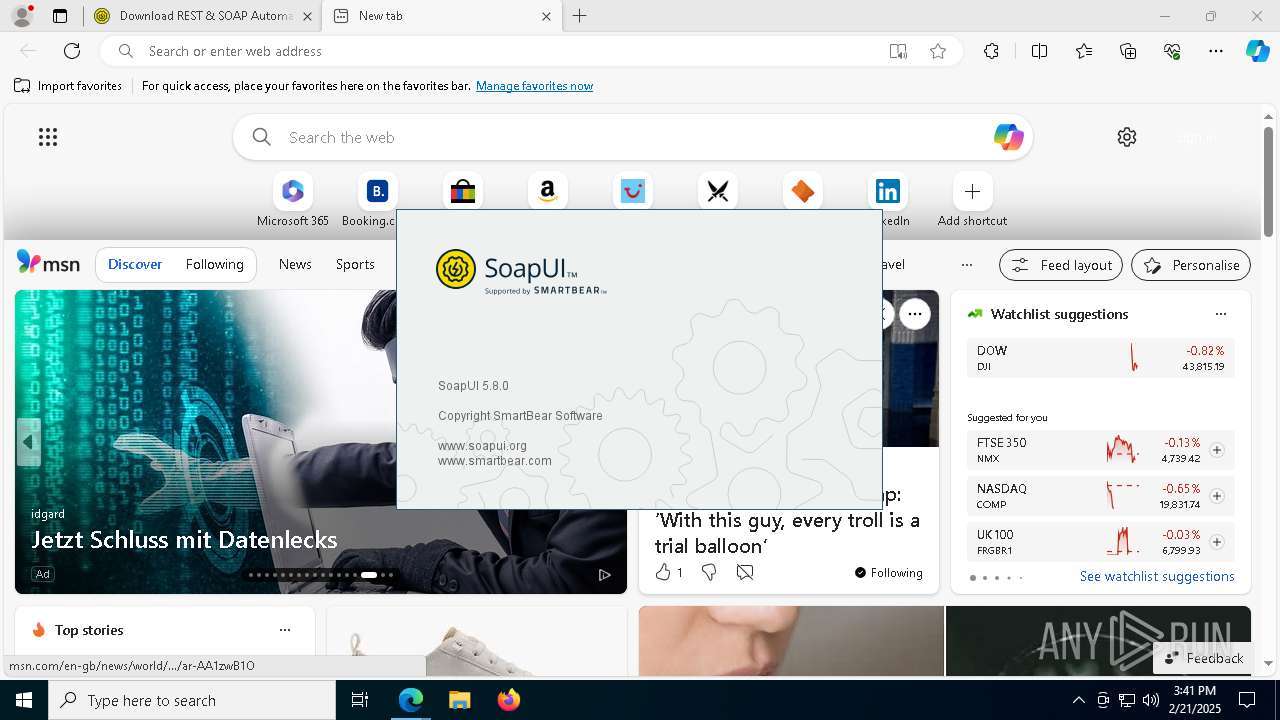Open the Feed layout options
This screenshot has height=720, width=1280.
1061,265
